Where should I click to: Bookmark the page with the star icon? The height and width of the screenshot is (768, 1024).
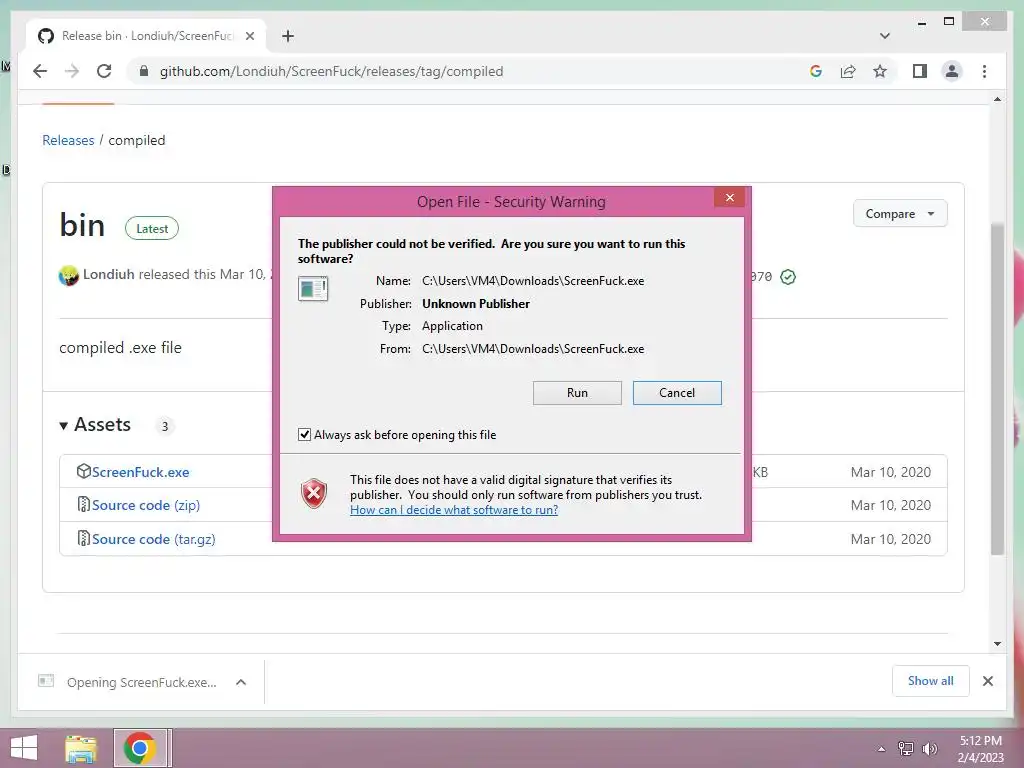pyautogui.click(x=880, y=71)
